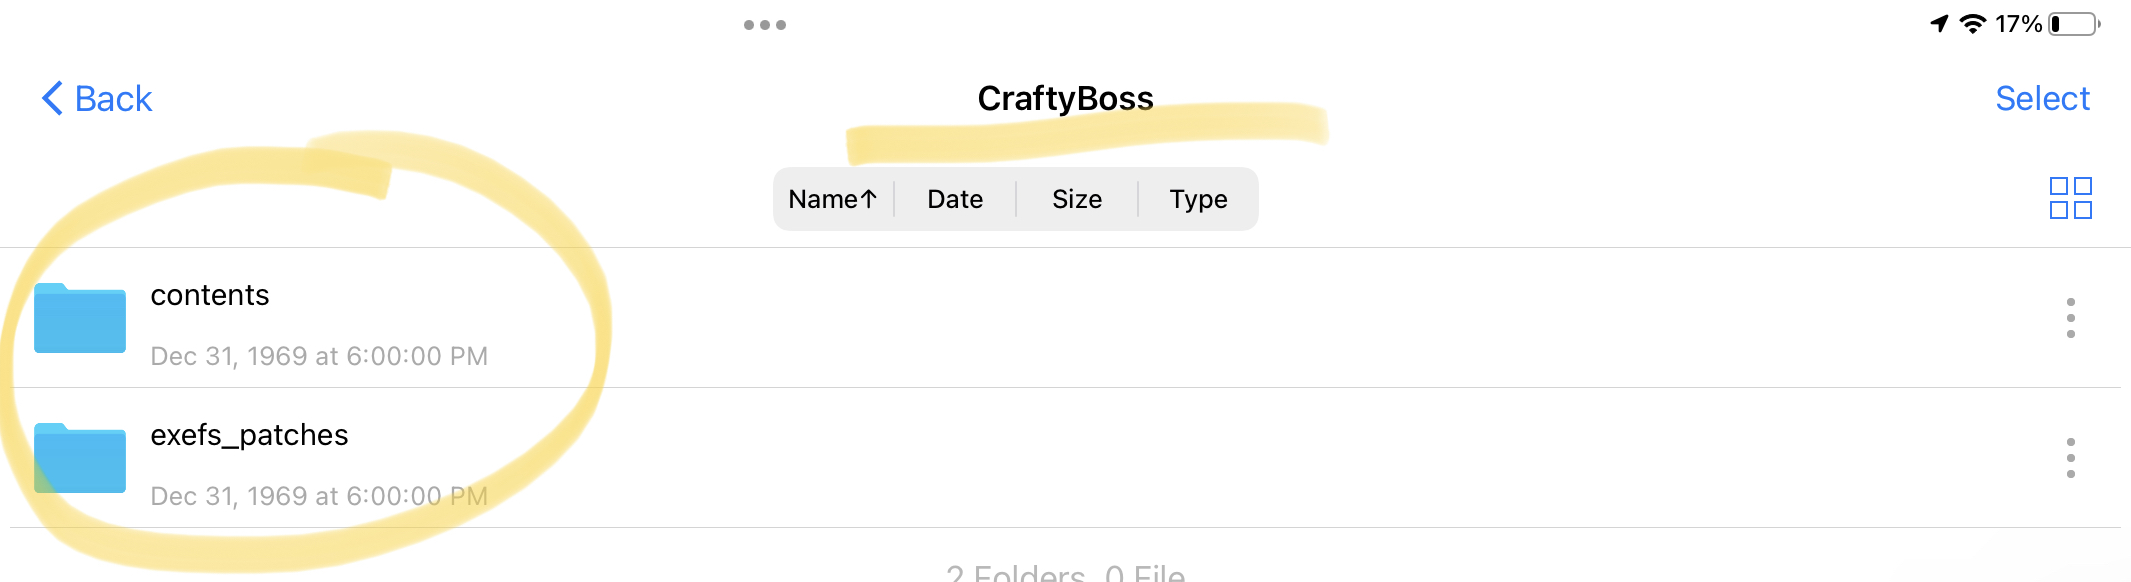This screenshot has height=582, width=2131.
Task: Sort files by Size
Action: [x=1077, y=199]
